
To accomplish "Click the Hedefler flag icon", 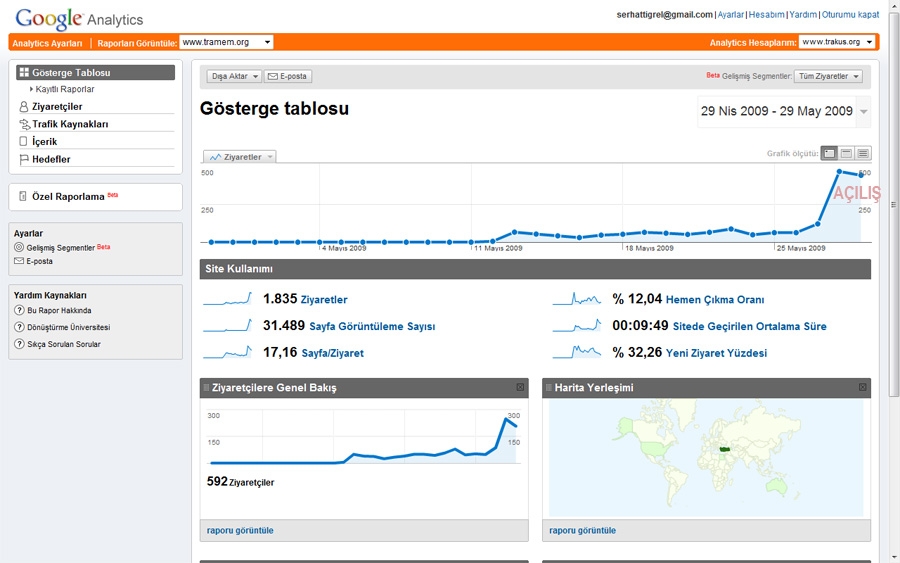I will pos(24,160).
